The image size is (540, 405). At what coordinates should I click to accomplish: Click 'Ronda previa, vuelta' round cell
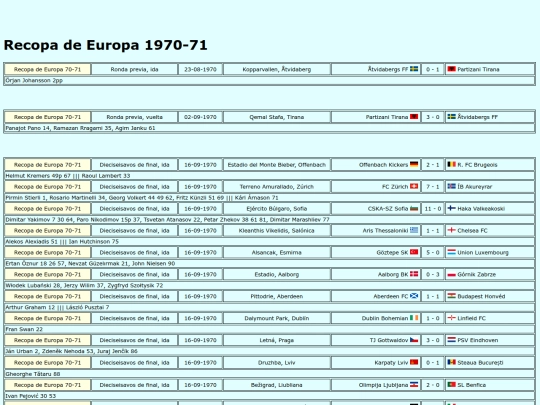(134, 117)
